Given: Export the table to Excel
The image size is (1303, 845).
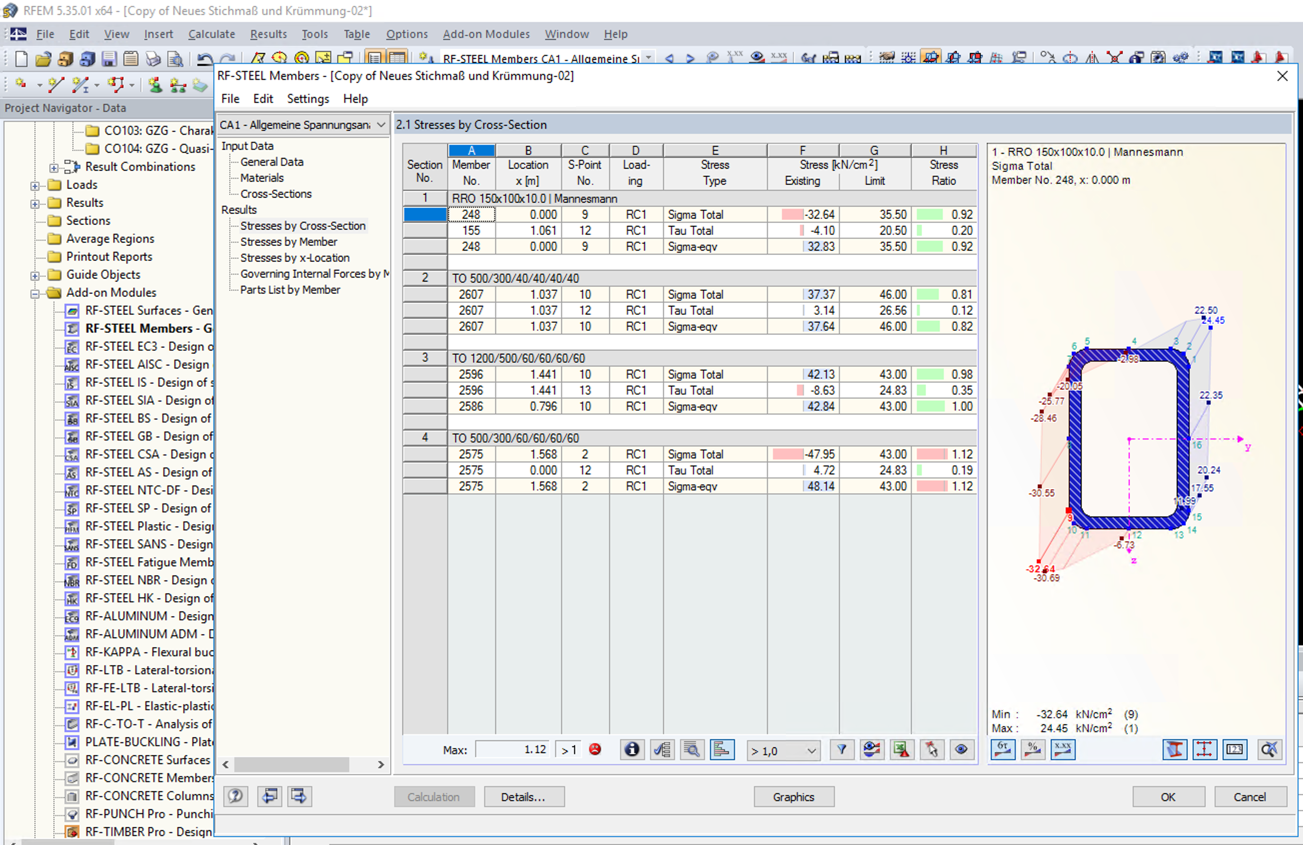Looking at the screenshot, I should pyautogui.click(x=902, y=750).
